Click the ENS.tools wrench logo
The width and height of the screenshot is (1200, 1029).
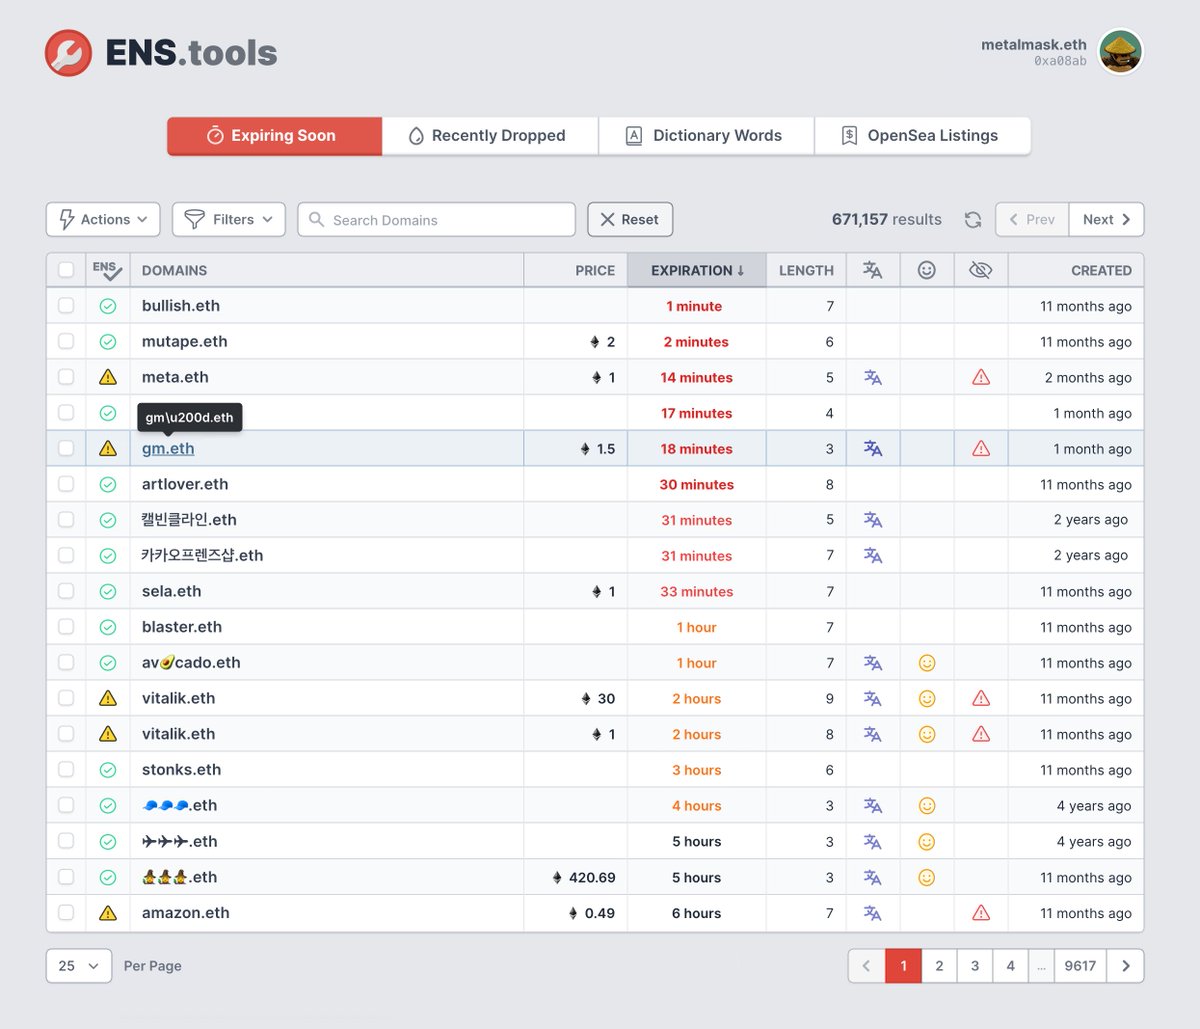tap(68, 53)
